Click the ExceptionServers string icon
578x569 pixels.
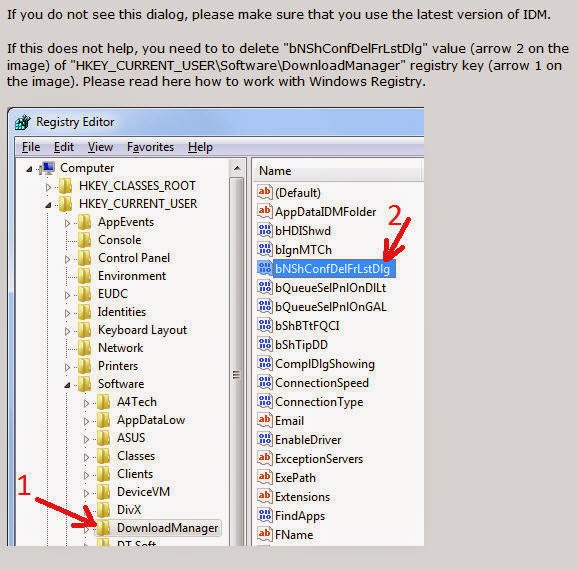tap(265, 458)
